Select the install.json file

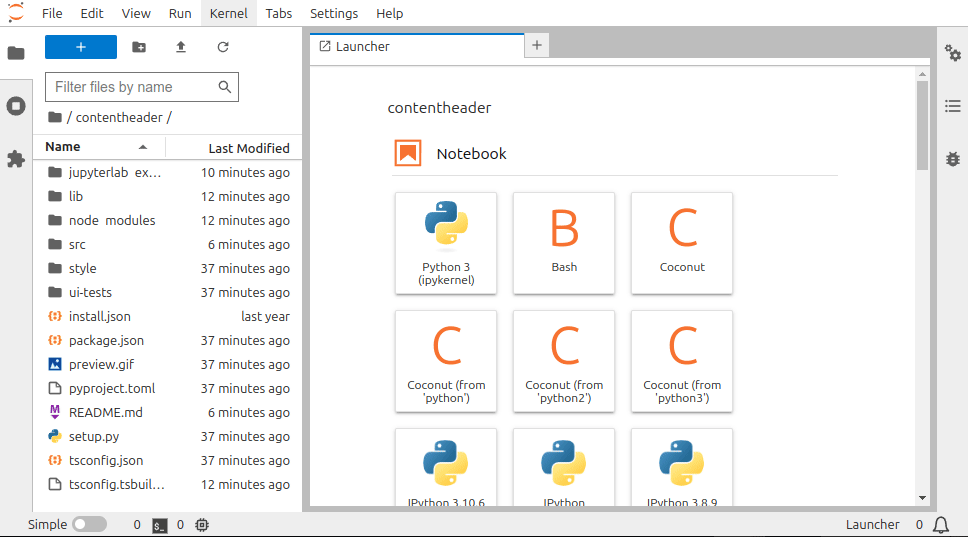click(x=167, y=317)
